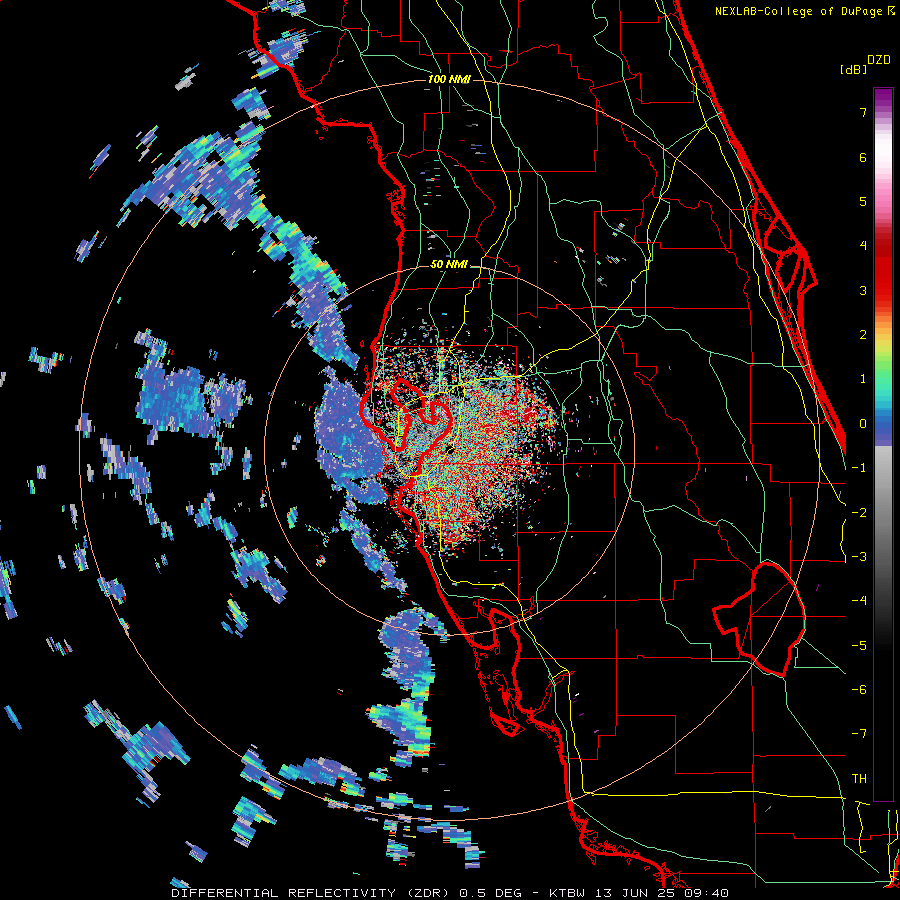Image resolution: width=900 pixels, height=900 pixels.
Task: Click the NEXLAB-College of DuPage label
Action: coord(805,11)
